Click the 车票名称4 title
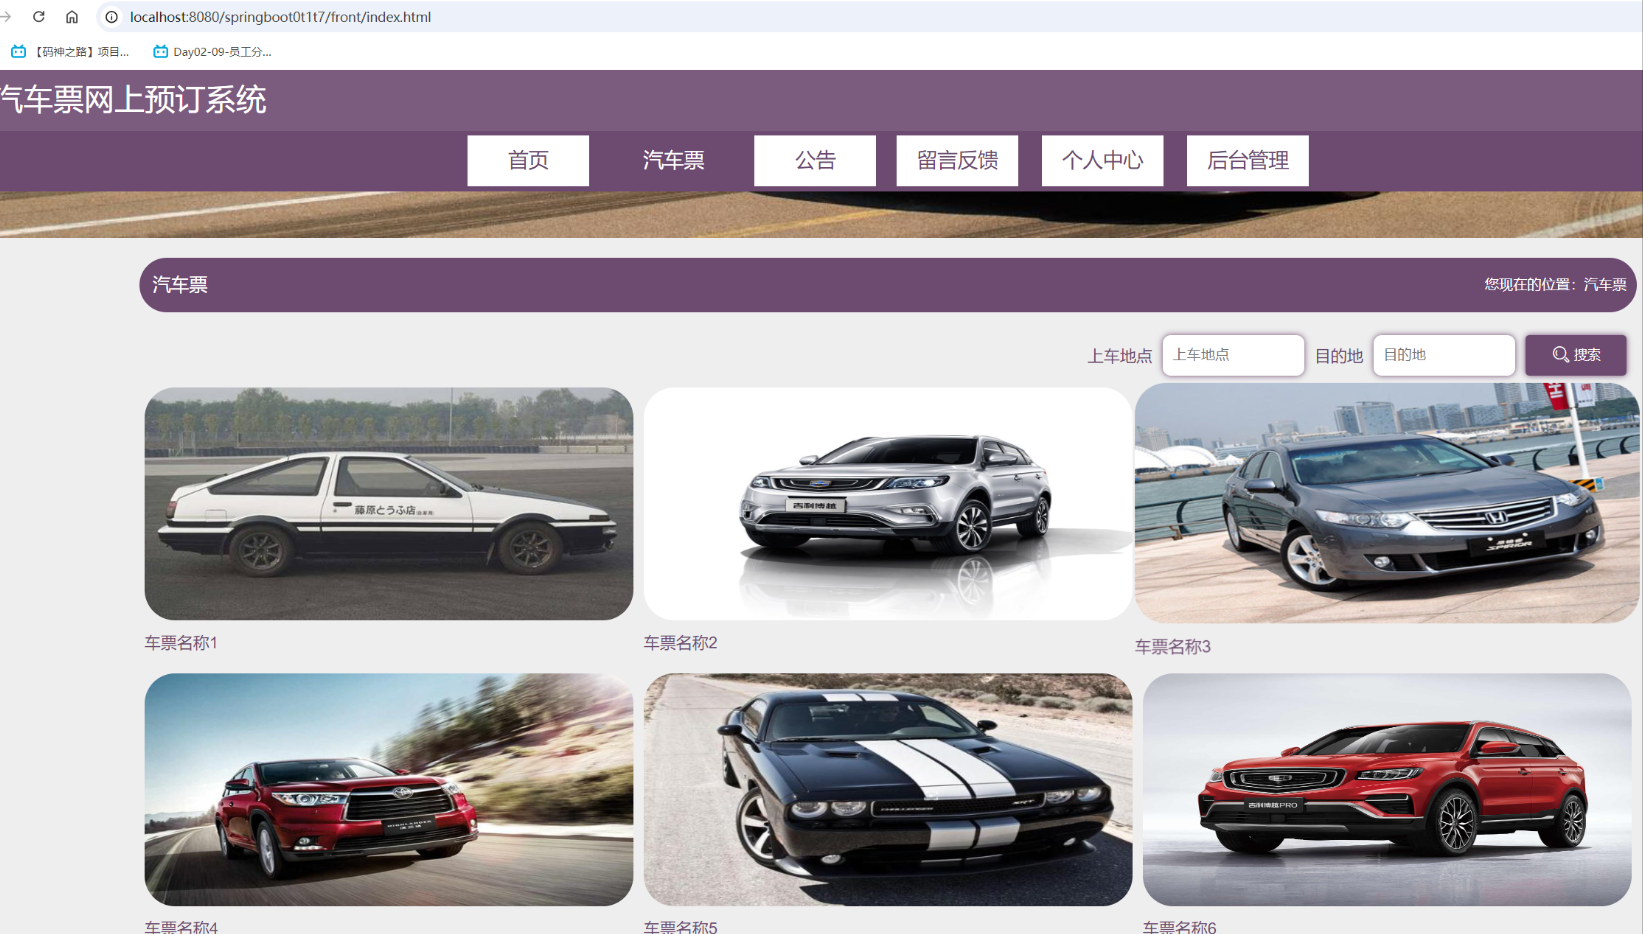The height and width of the screenshot is (934, 1643). coord(181,927)
